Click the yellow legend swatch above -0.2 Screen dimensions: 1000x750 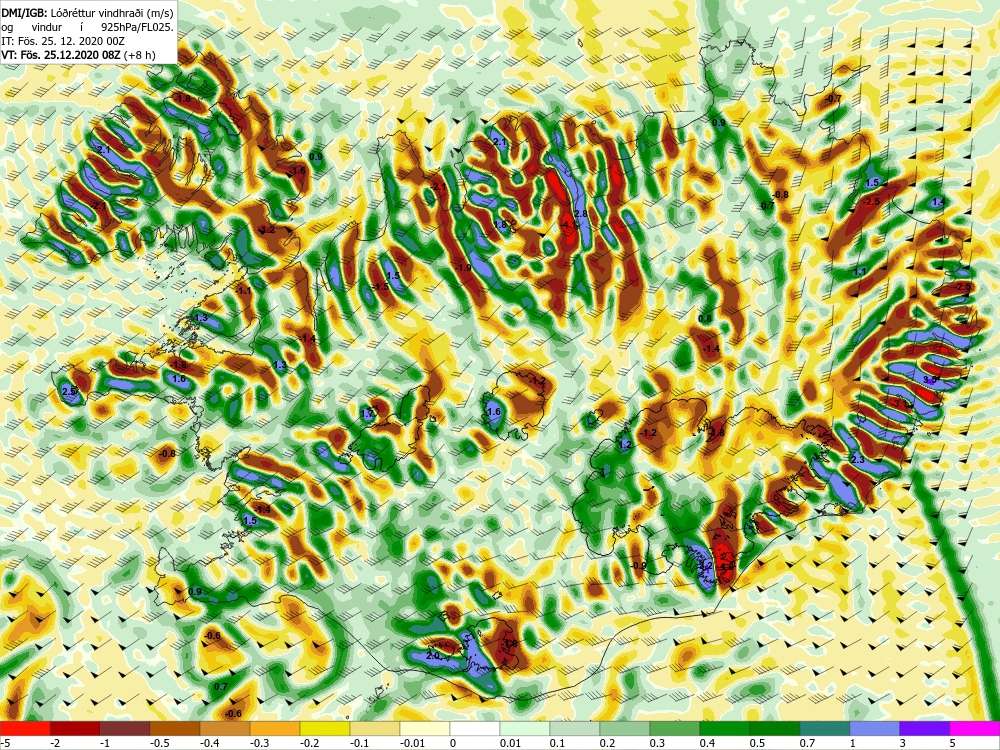click(x=325, y=728)
